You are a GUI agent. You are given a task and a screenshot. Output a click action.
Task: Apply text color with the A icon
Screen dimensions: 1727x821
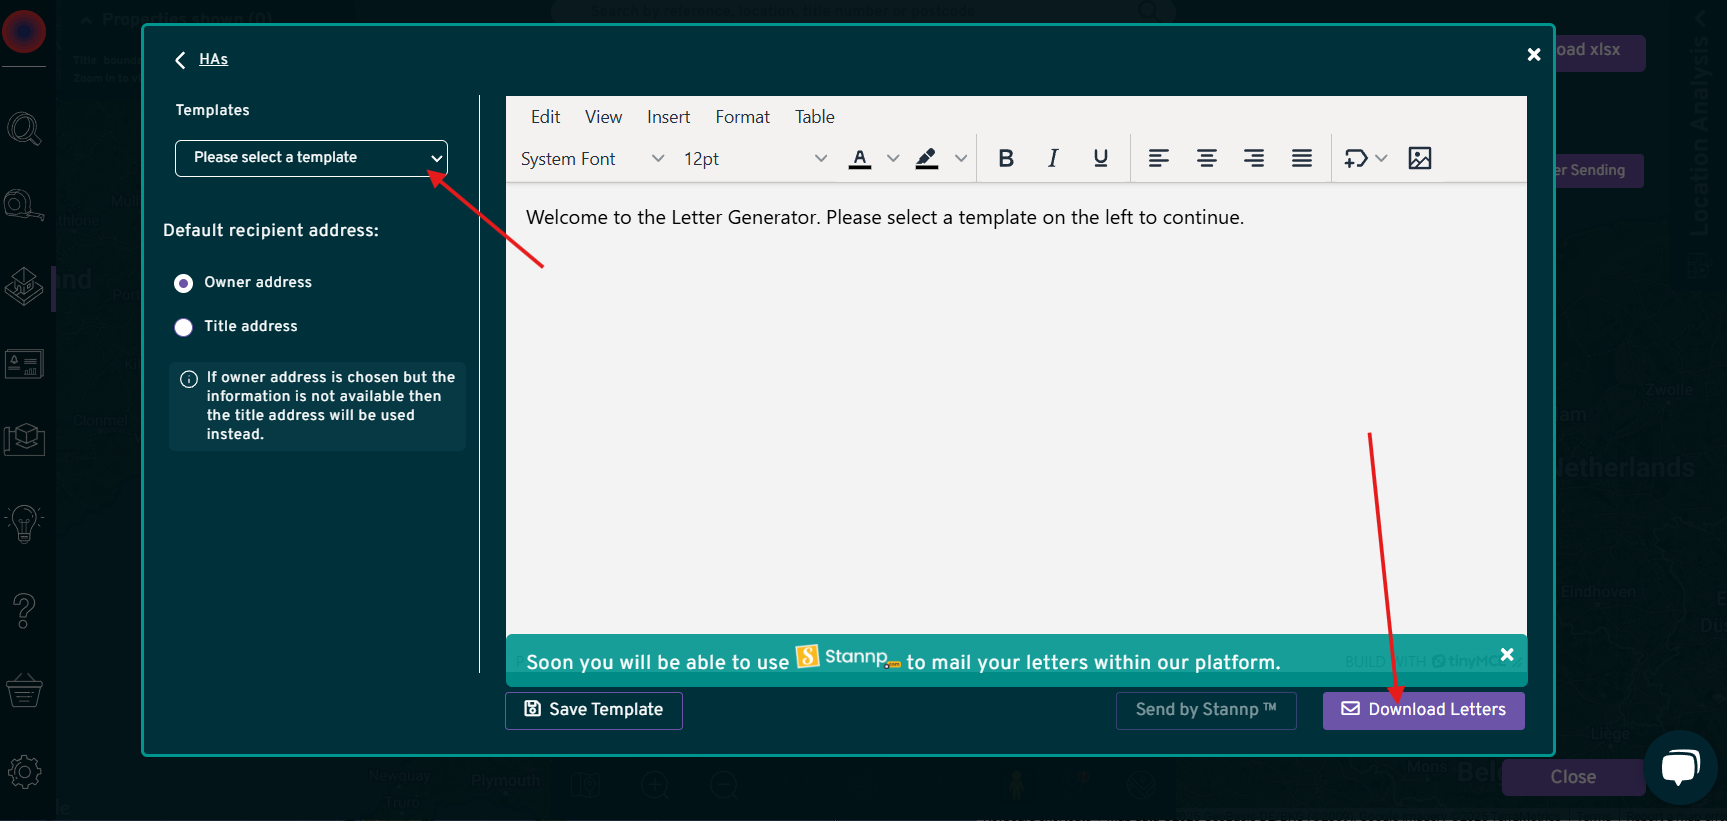pos(860,158)
